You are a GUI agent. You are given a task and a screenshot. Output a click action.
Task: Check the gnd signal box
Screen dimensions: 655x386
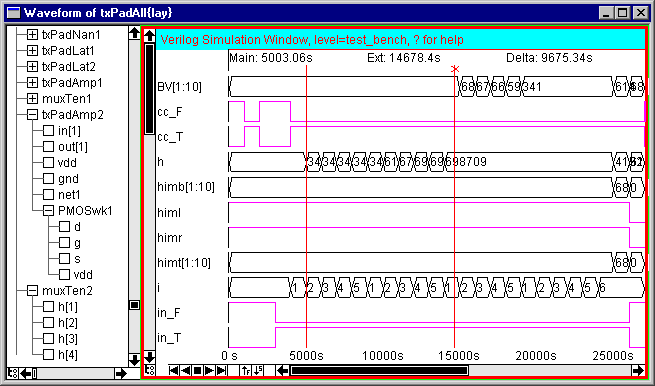click(48, 179)
